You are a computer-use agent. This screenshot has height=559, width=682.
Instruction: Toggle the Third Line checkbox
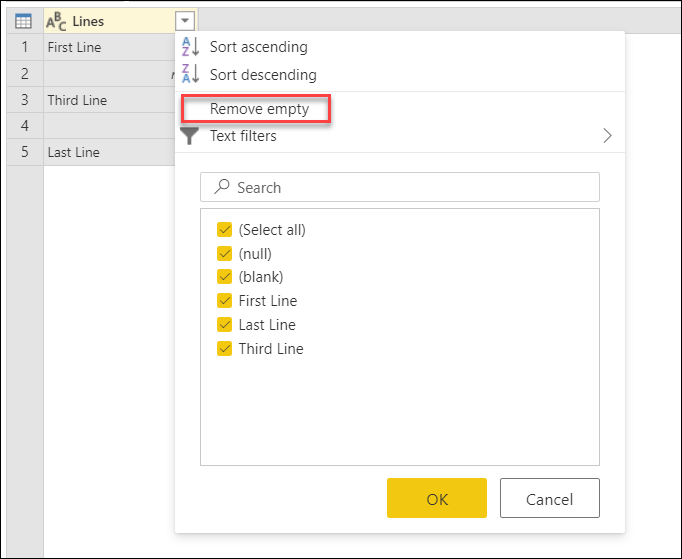coord(224,348)
